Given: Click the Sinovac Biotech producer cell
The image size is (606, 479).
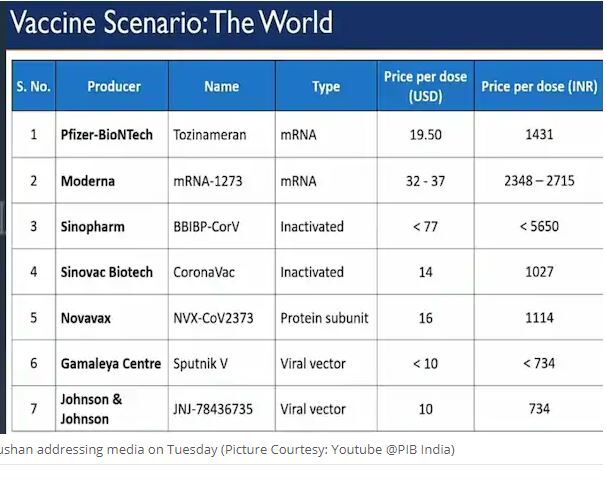Looking at the screenshot, I should point(106,272).
